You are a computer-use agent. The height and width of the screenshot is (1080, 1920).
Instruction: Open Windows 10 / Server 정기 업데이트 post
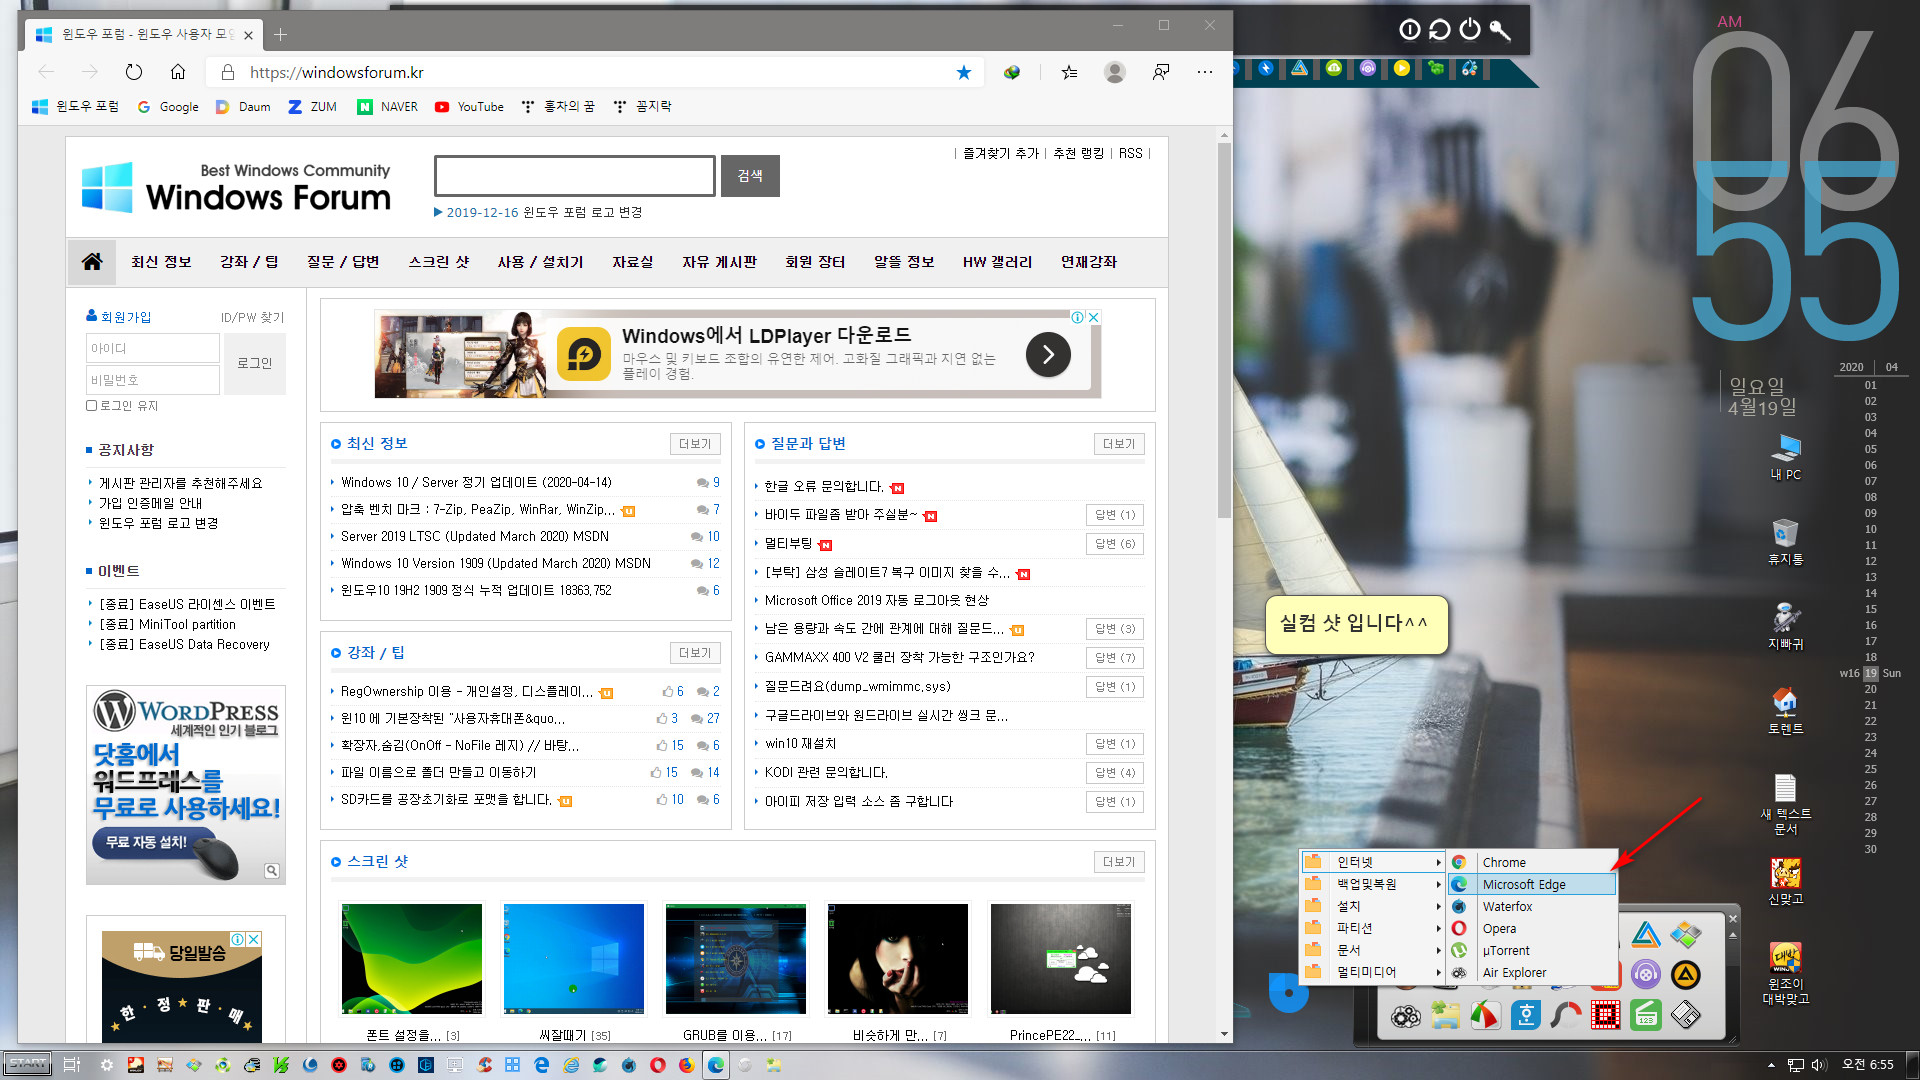[x=476, y=482]
